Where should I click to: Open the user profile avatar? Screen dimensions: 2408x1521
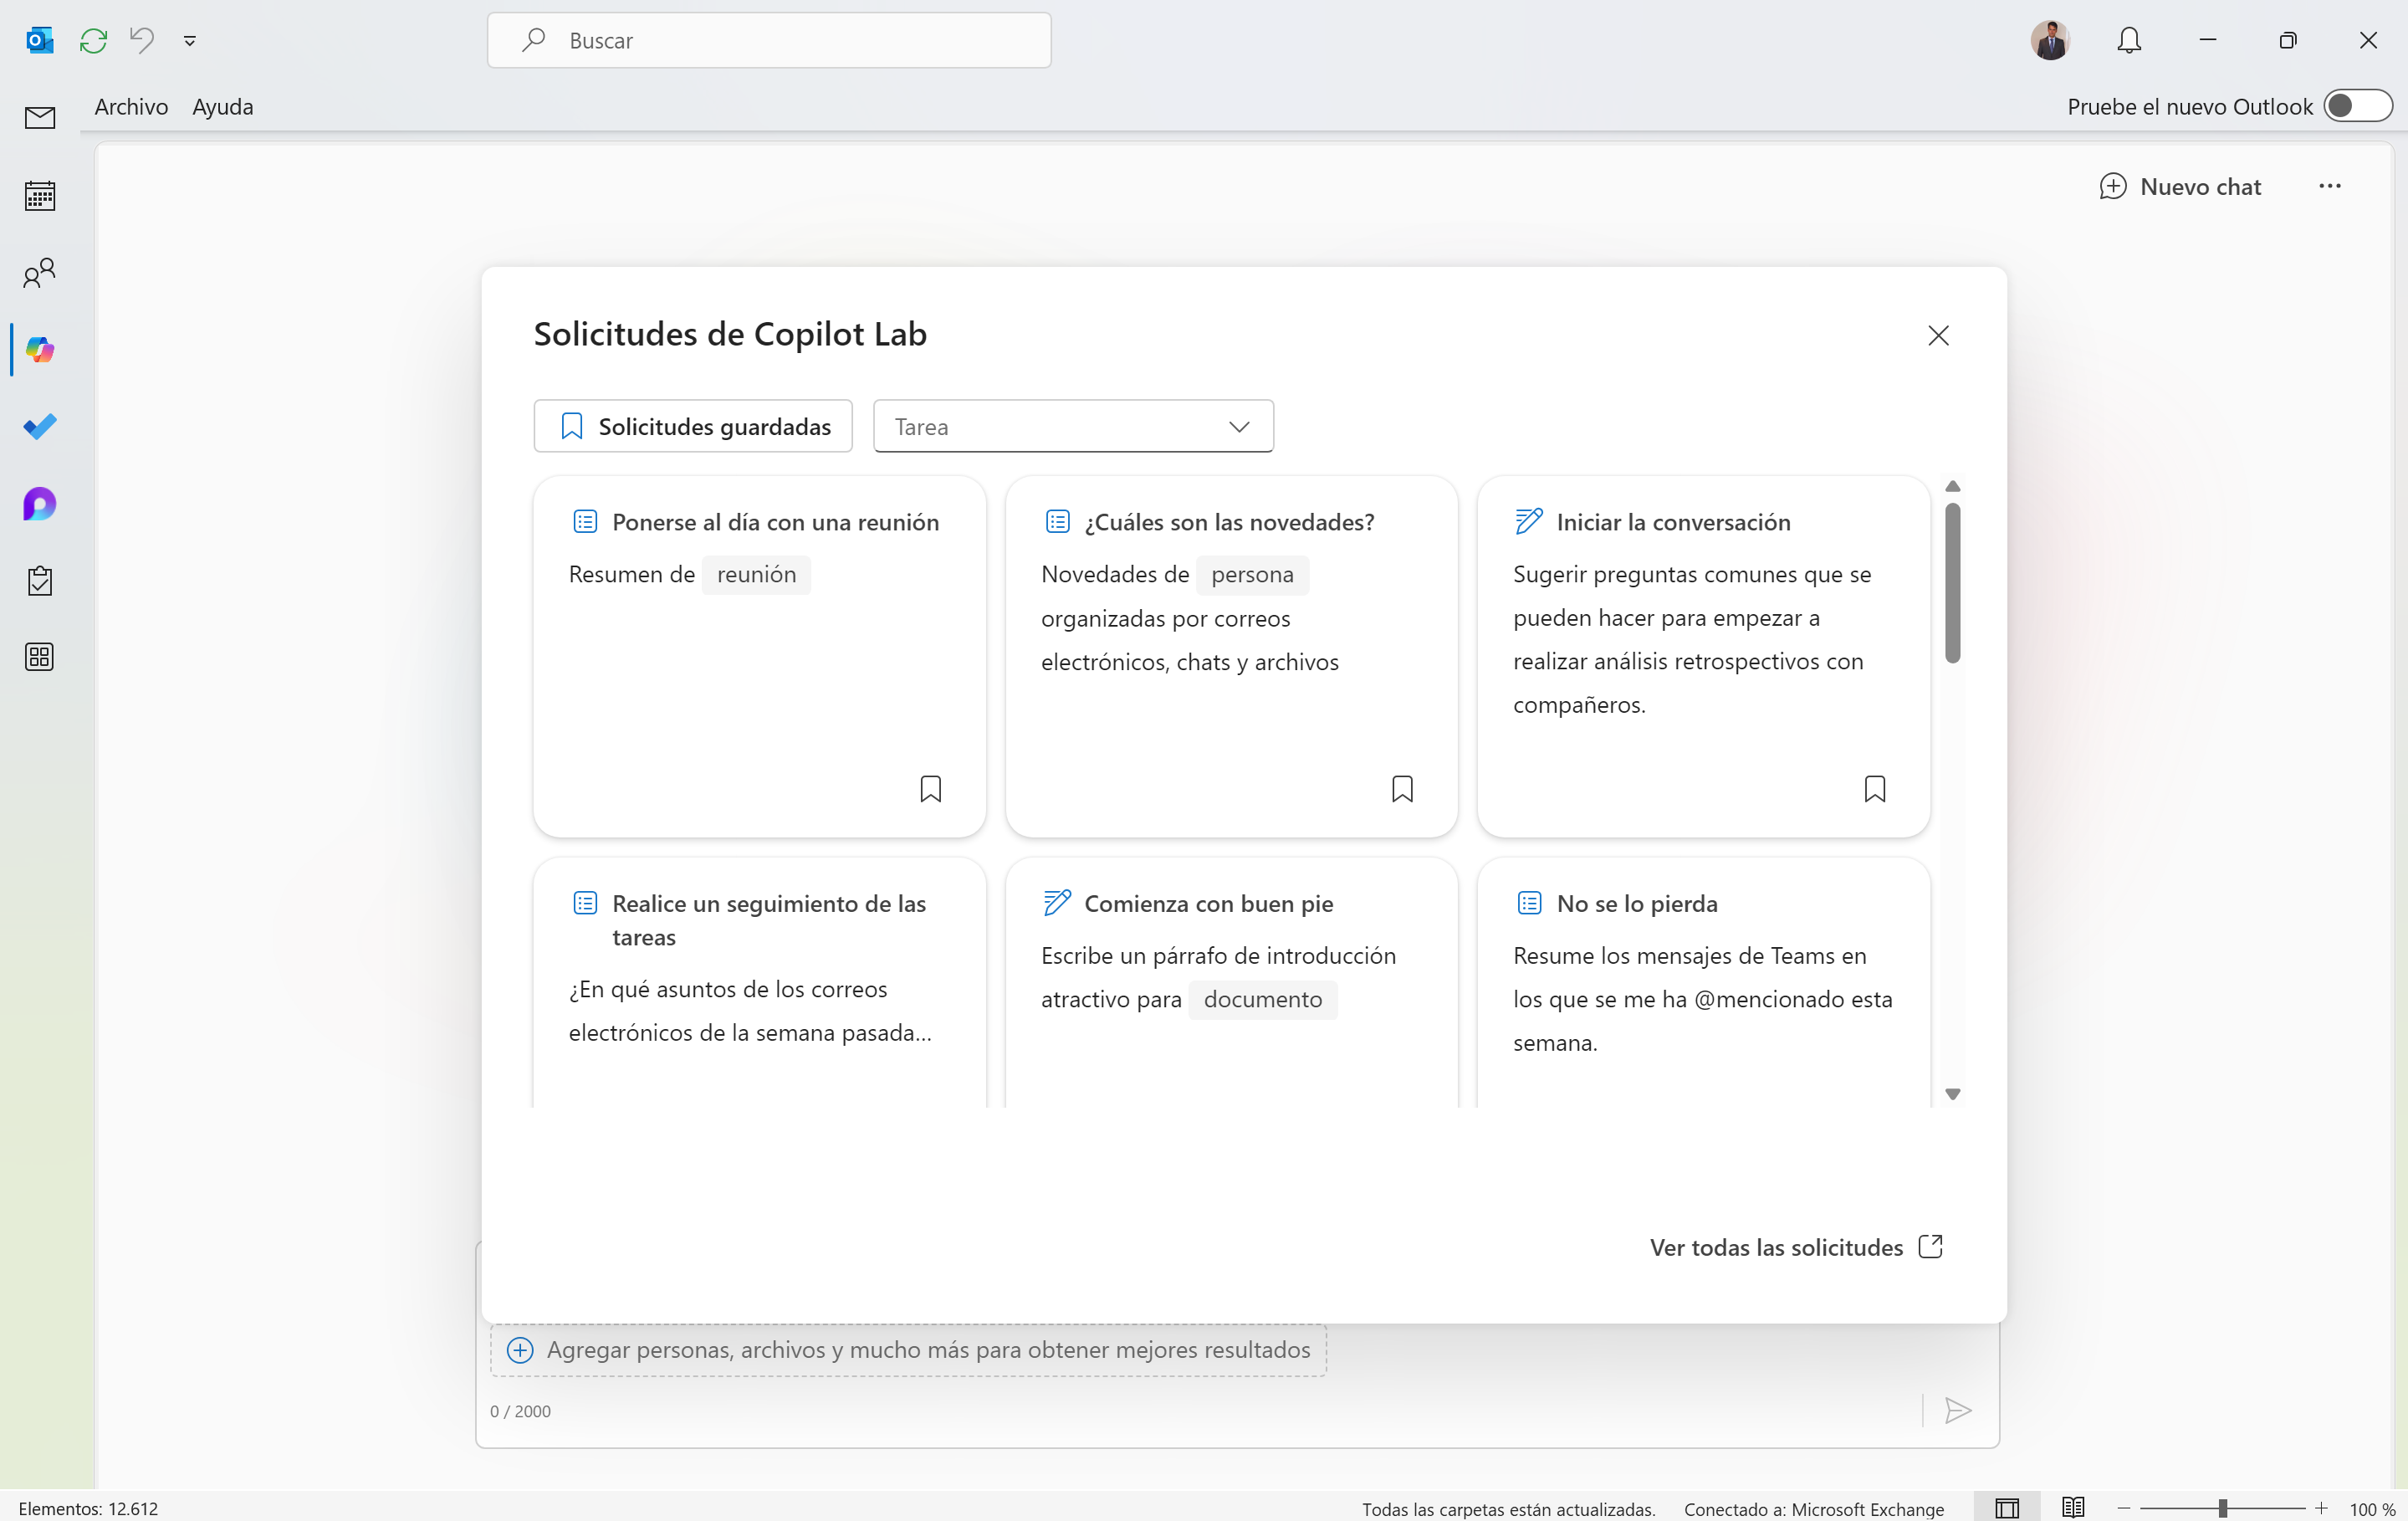2050,40
